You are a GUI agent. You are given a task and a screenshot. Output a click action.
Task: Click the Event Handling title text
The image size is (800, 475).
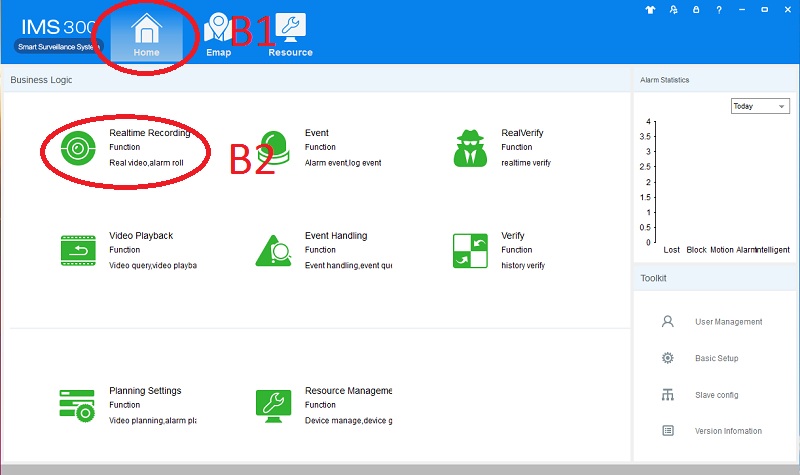point(336,236)
